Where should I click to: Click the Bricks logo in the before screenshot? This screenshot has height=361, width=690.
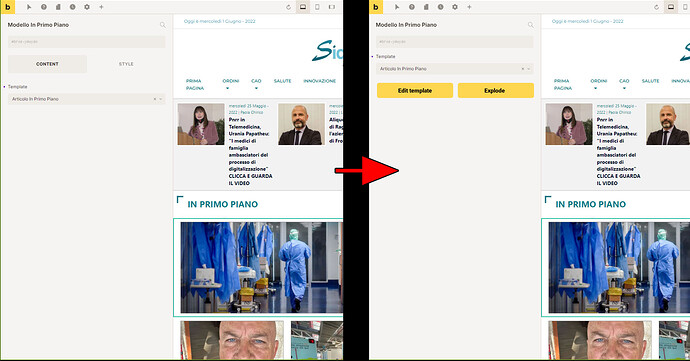(7, 7)
